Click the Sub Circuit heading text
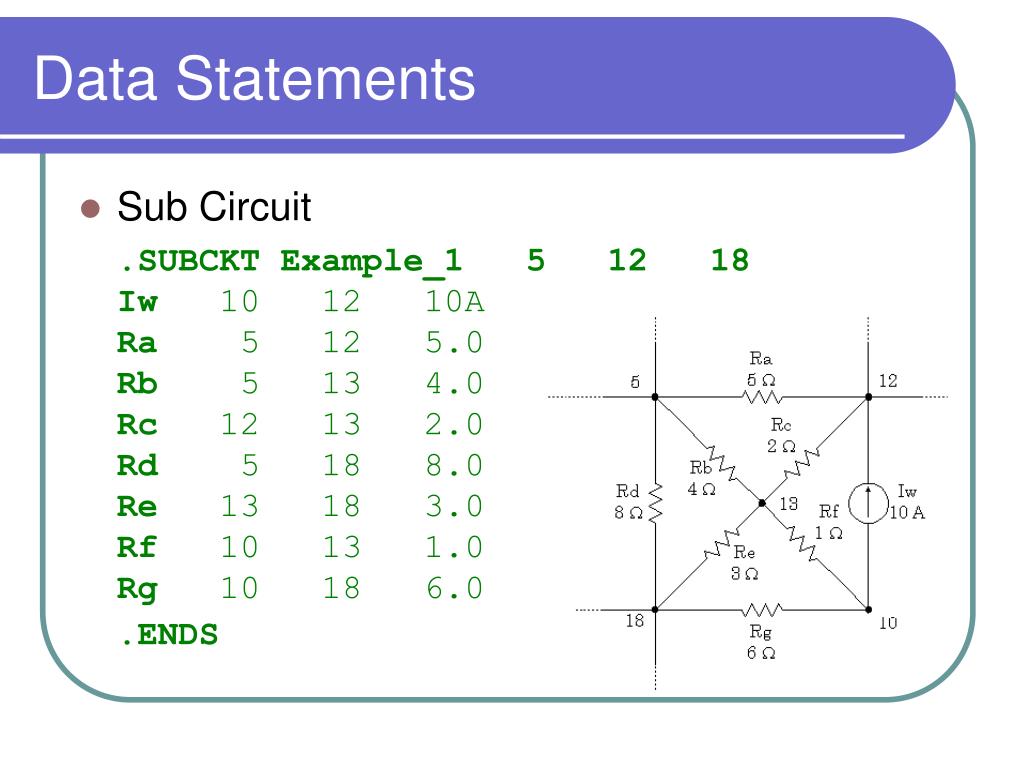Screen dimensions: 1024x768 [214, 207]
